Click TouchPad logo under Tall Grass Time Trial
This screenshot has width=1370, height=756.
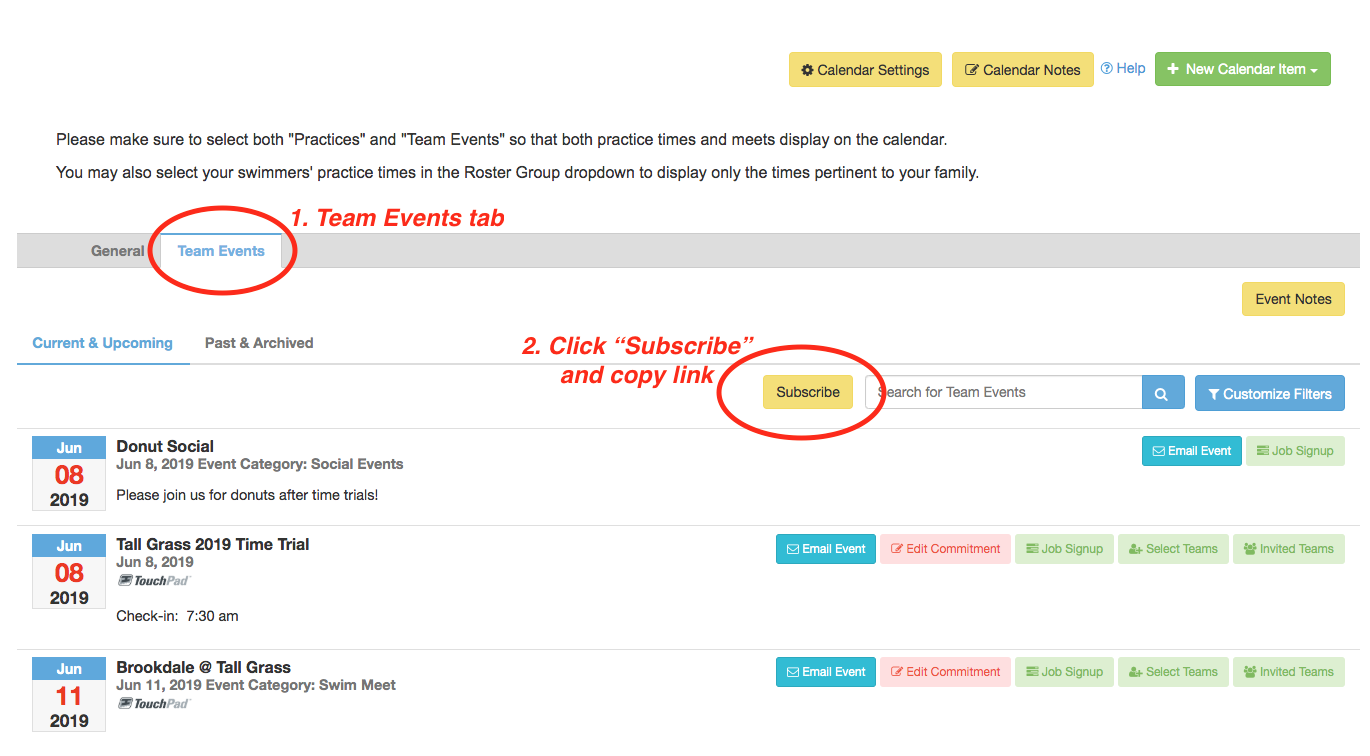153,581
